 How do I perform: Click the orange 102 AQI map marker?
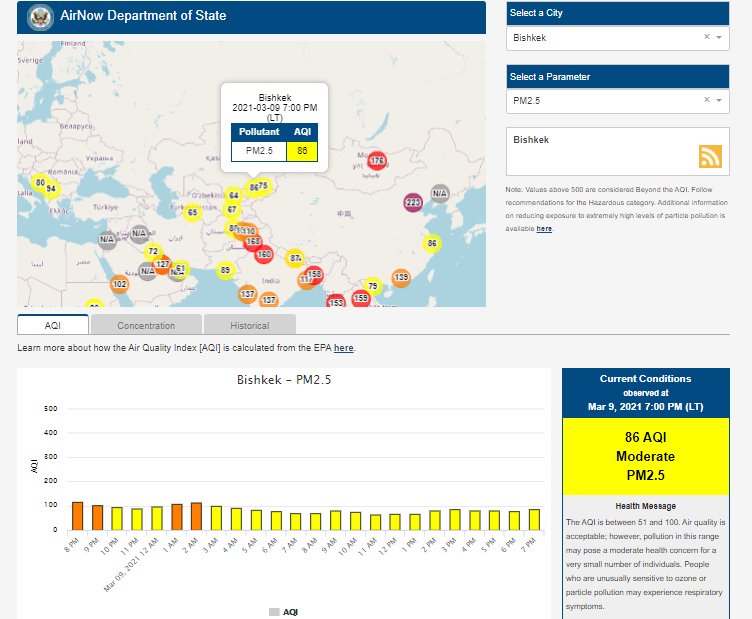pyautogui.click(x=120, y=285)
